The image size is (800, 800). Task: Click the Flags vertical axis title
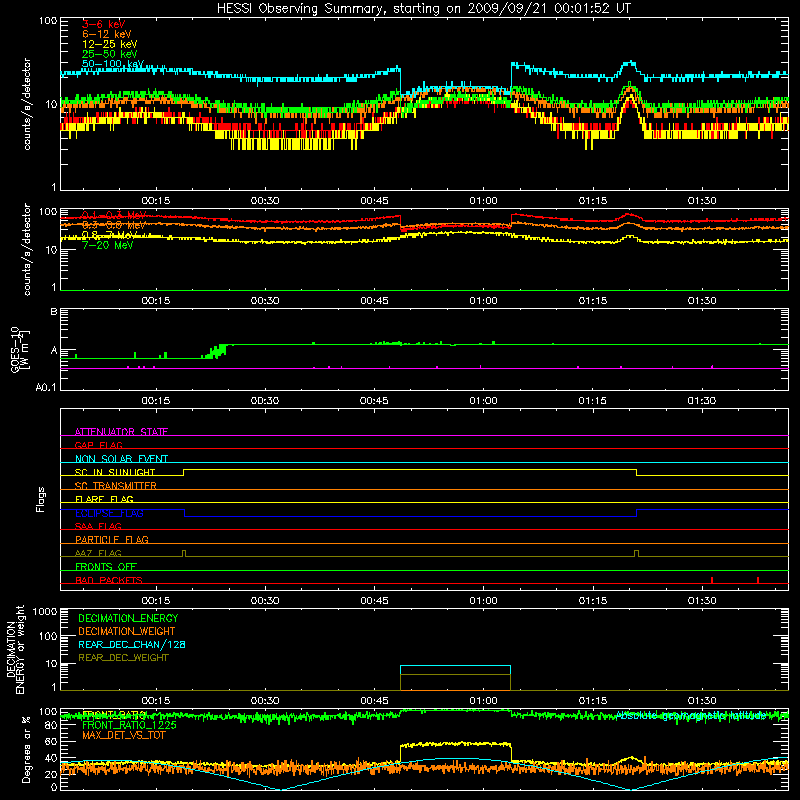pyautogui.click(x=40, y=500)
